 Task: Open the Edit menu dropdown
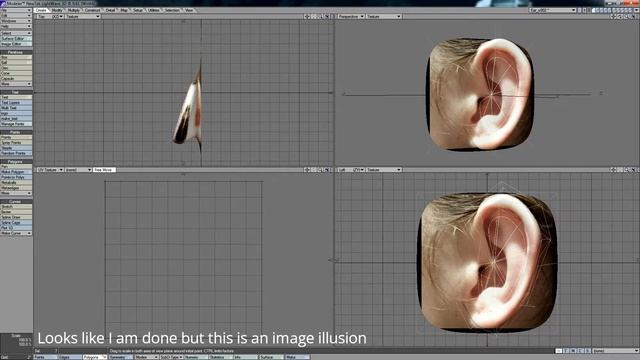[x=16, y=16]
